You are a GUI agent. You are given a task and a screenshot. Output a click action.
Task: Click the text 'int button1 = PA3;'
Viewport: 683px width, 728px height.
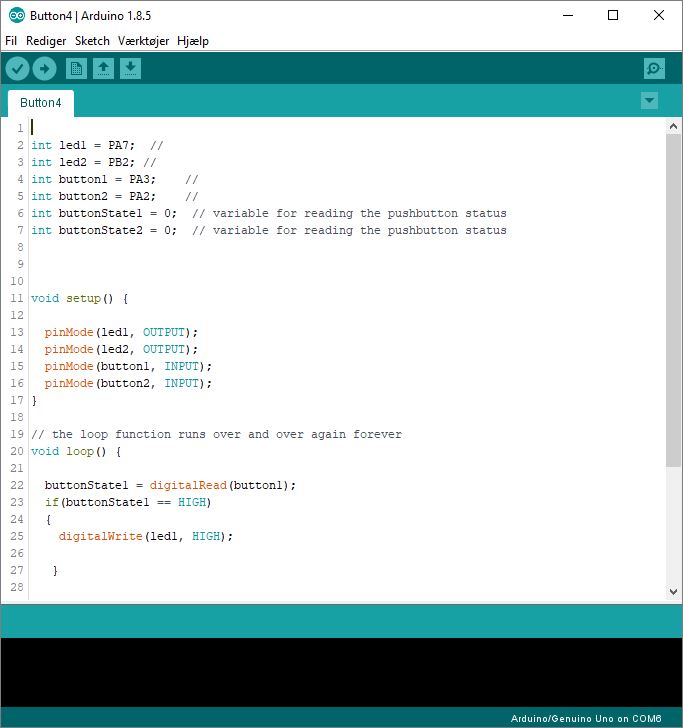pyautogui.click(x=93, y=179)
